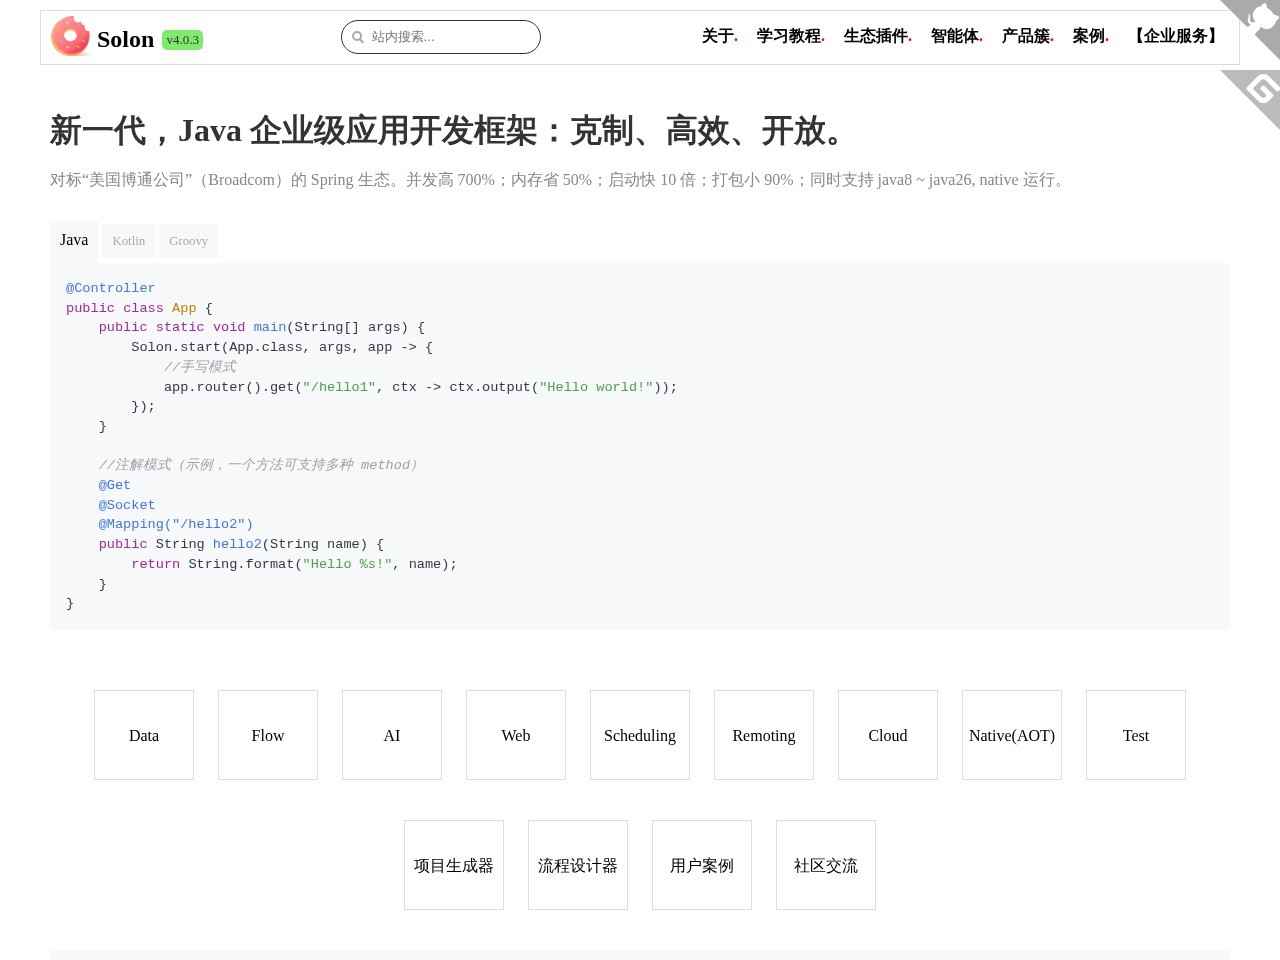The image size is (1280, 960).
Task: Open the 产品簇 menu item
Action: (x=1027, y=36)
